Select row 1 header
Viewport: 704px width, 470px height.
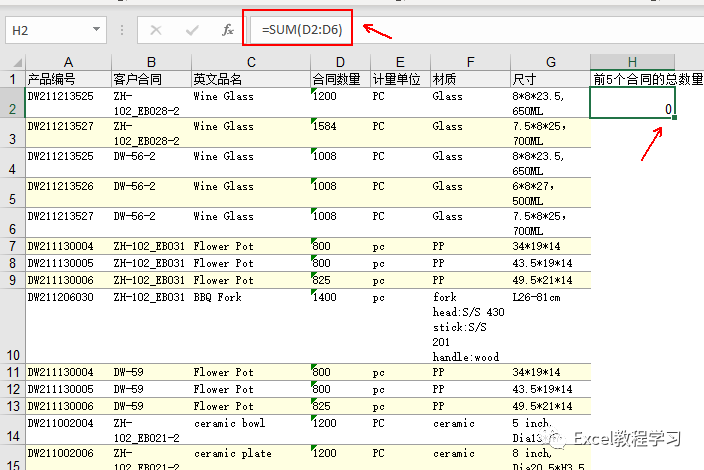tap(13, 79)
